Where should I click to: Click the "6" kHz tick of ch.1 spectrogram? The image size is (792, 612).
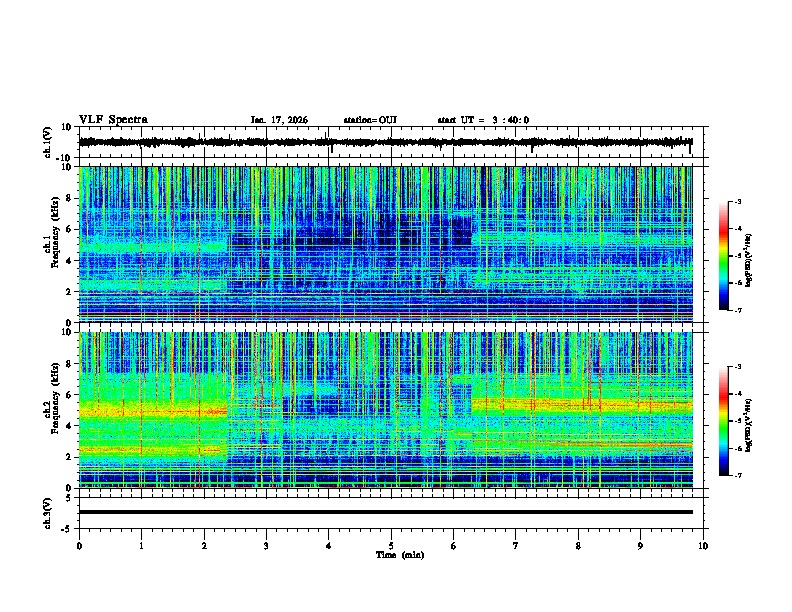coord(69,230)
